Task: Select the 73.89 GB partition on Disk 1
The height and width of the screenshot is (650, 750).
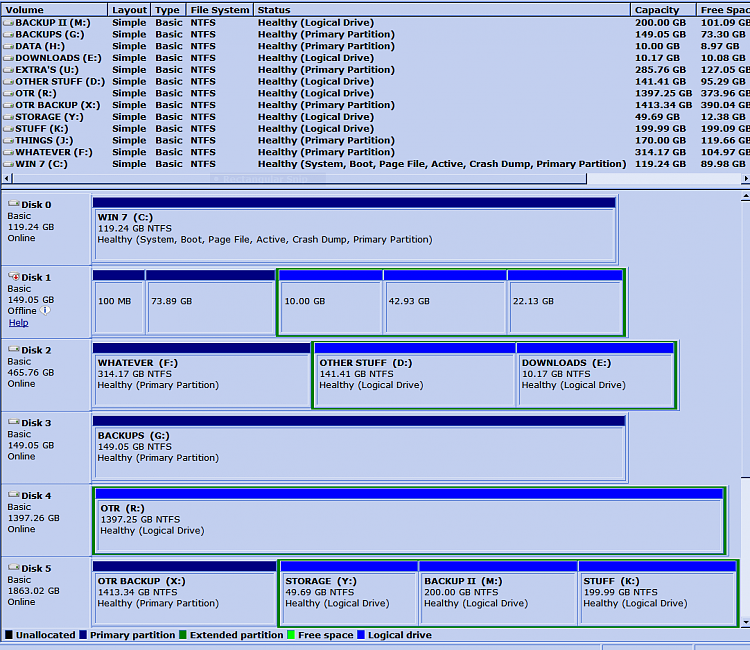Action: click(x=210, y=302)
